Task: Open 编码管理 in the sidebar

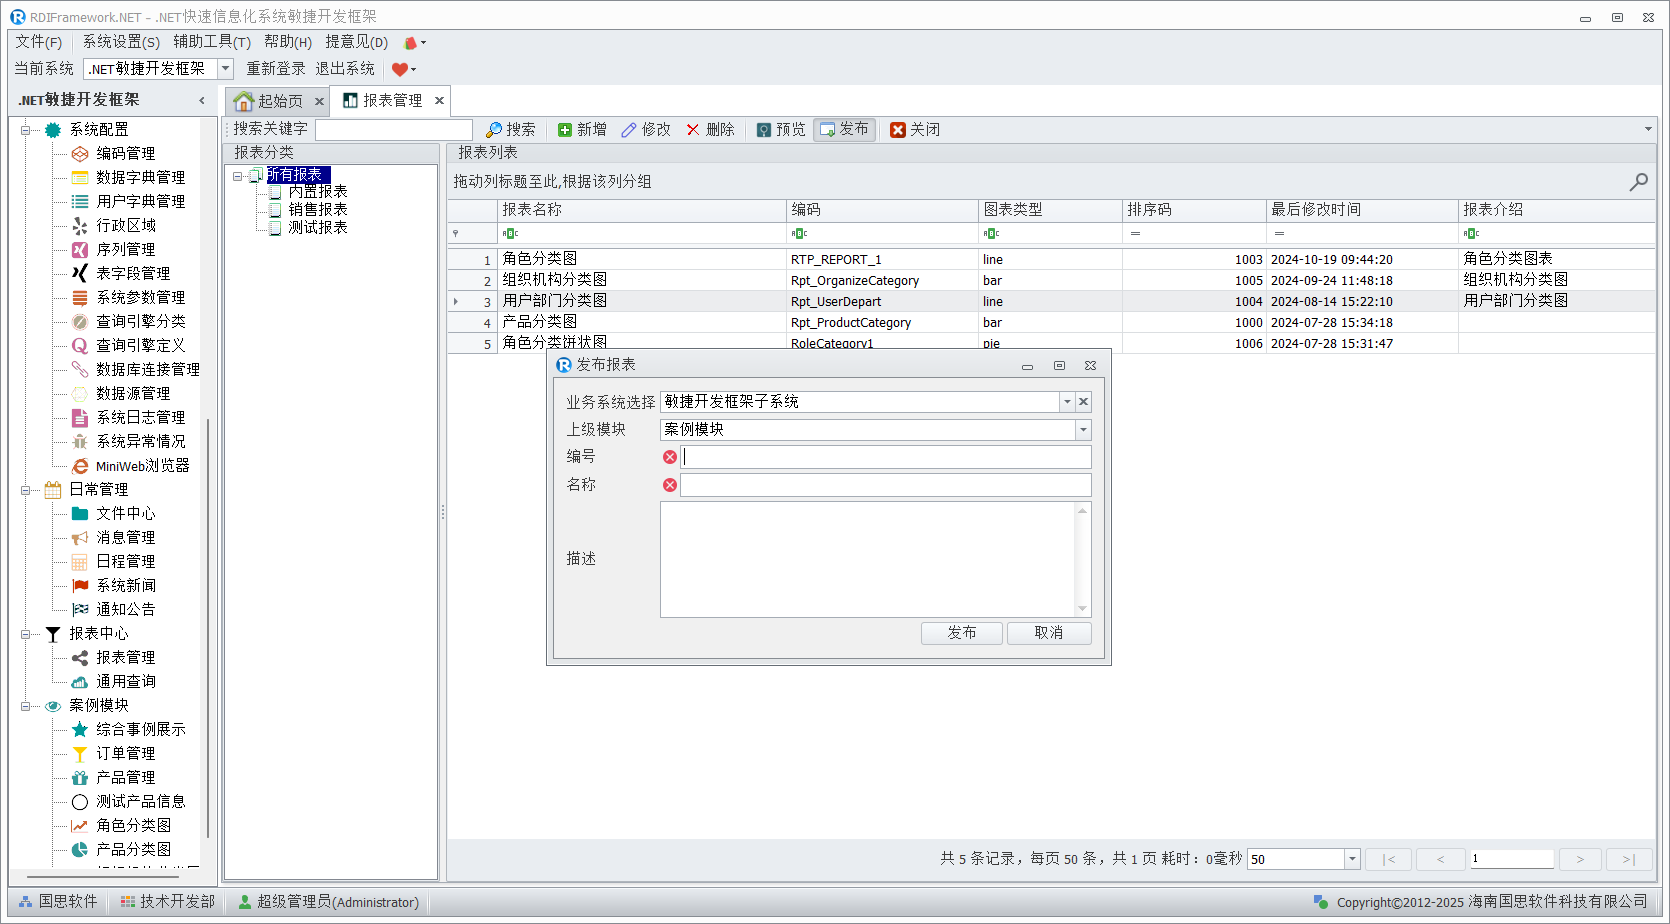Action: pyautogui.click(x=125, y=153)
